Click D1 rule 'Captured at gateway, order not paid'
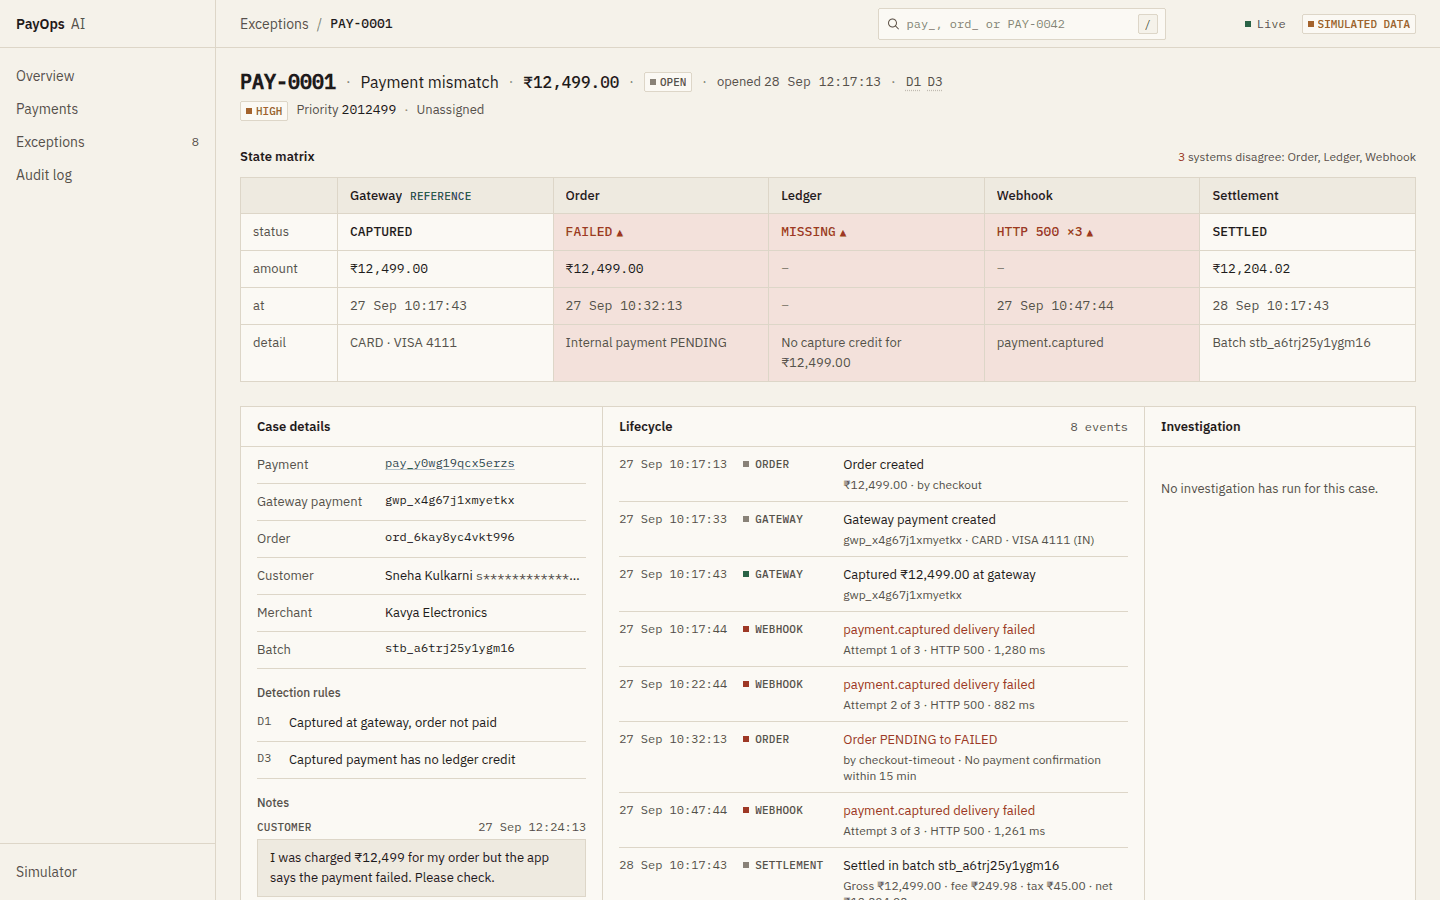This screenshot has height=900, width=1440. click(x=421, y=723)
